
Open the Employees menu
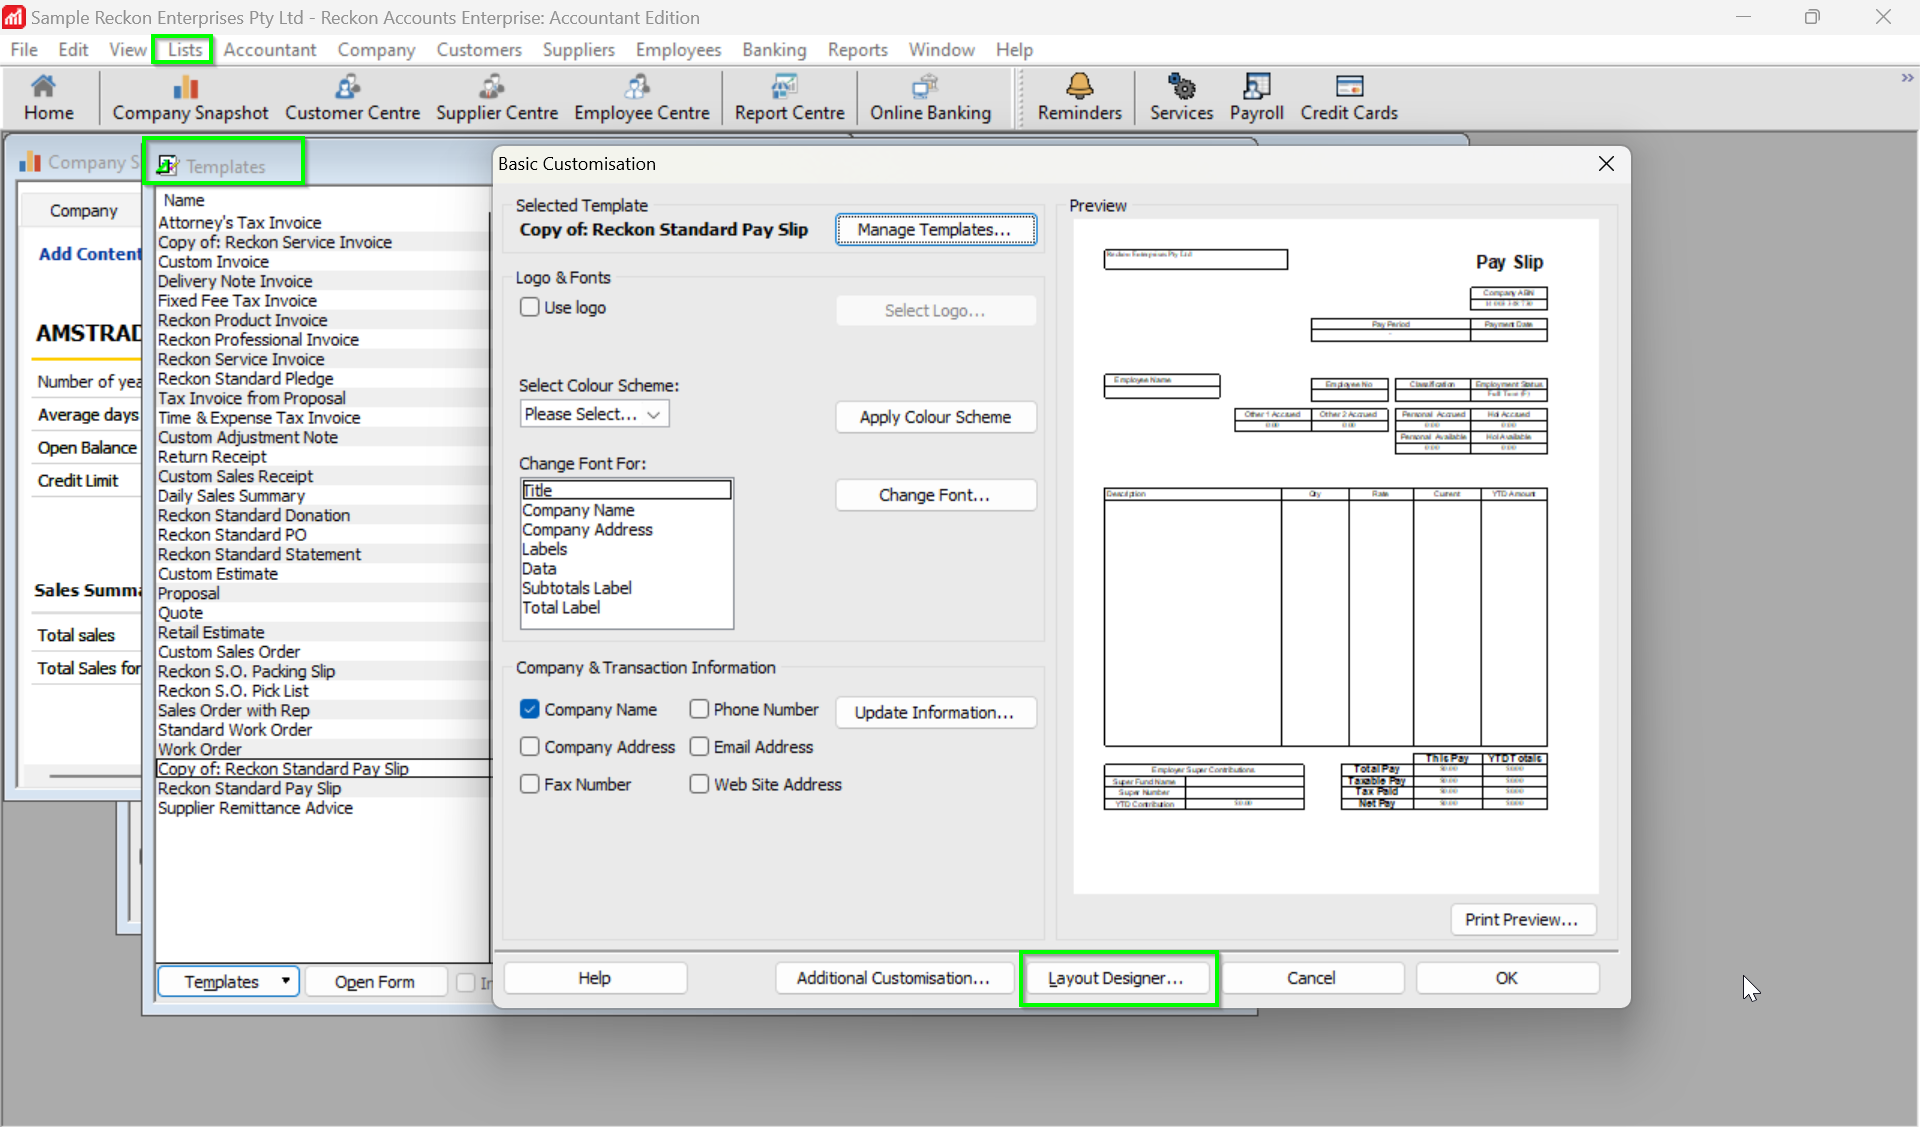678,49
